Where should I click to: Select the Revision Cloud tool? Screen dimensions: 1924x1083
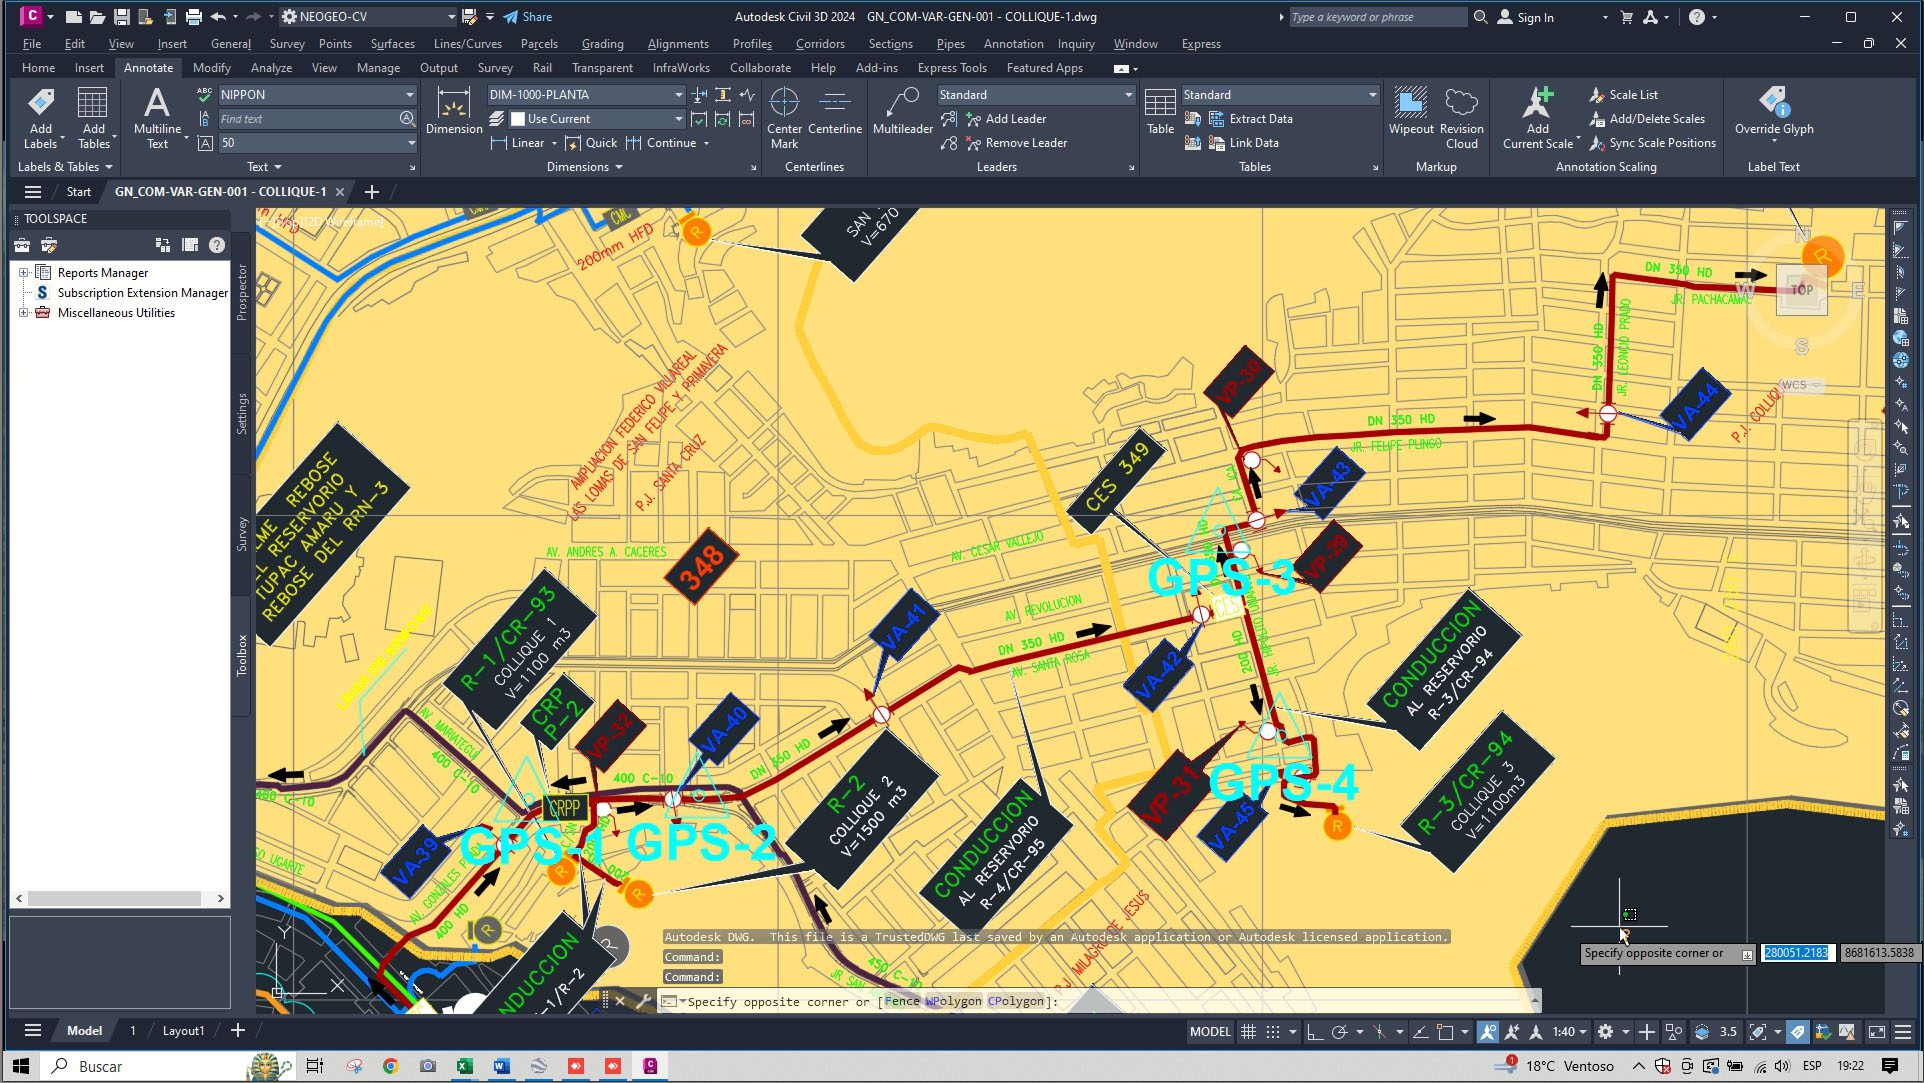[x=1461, y=104]
